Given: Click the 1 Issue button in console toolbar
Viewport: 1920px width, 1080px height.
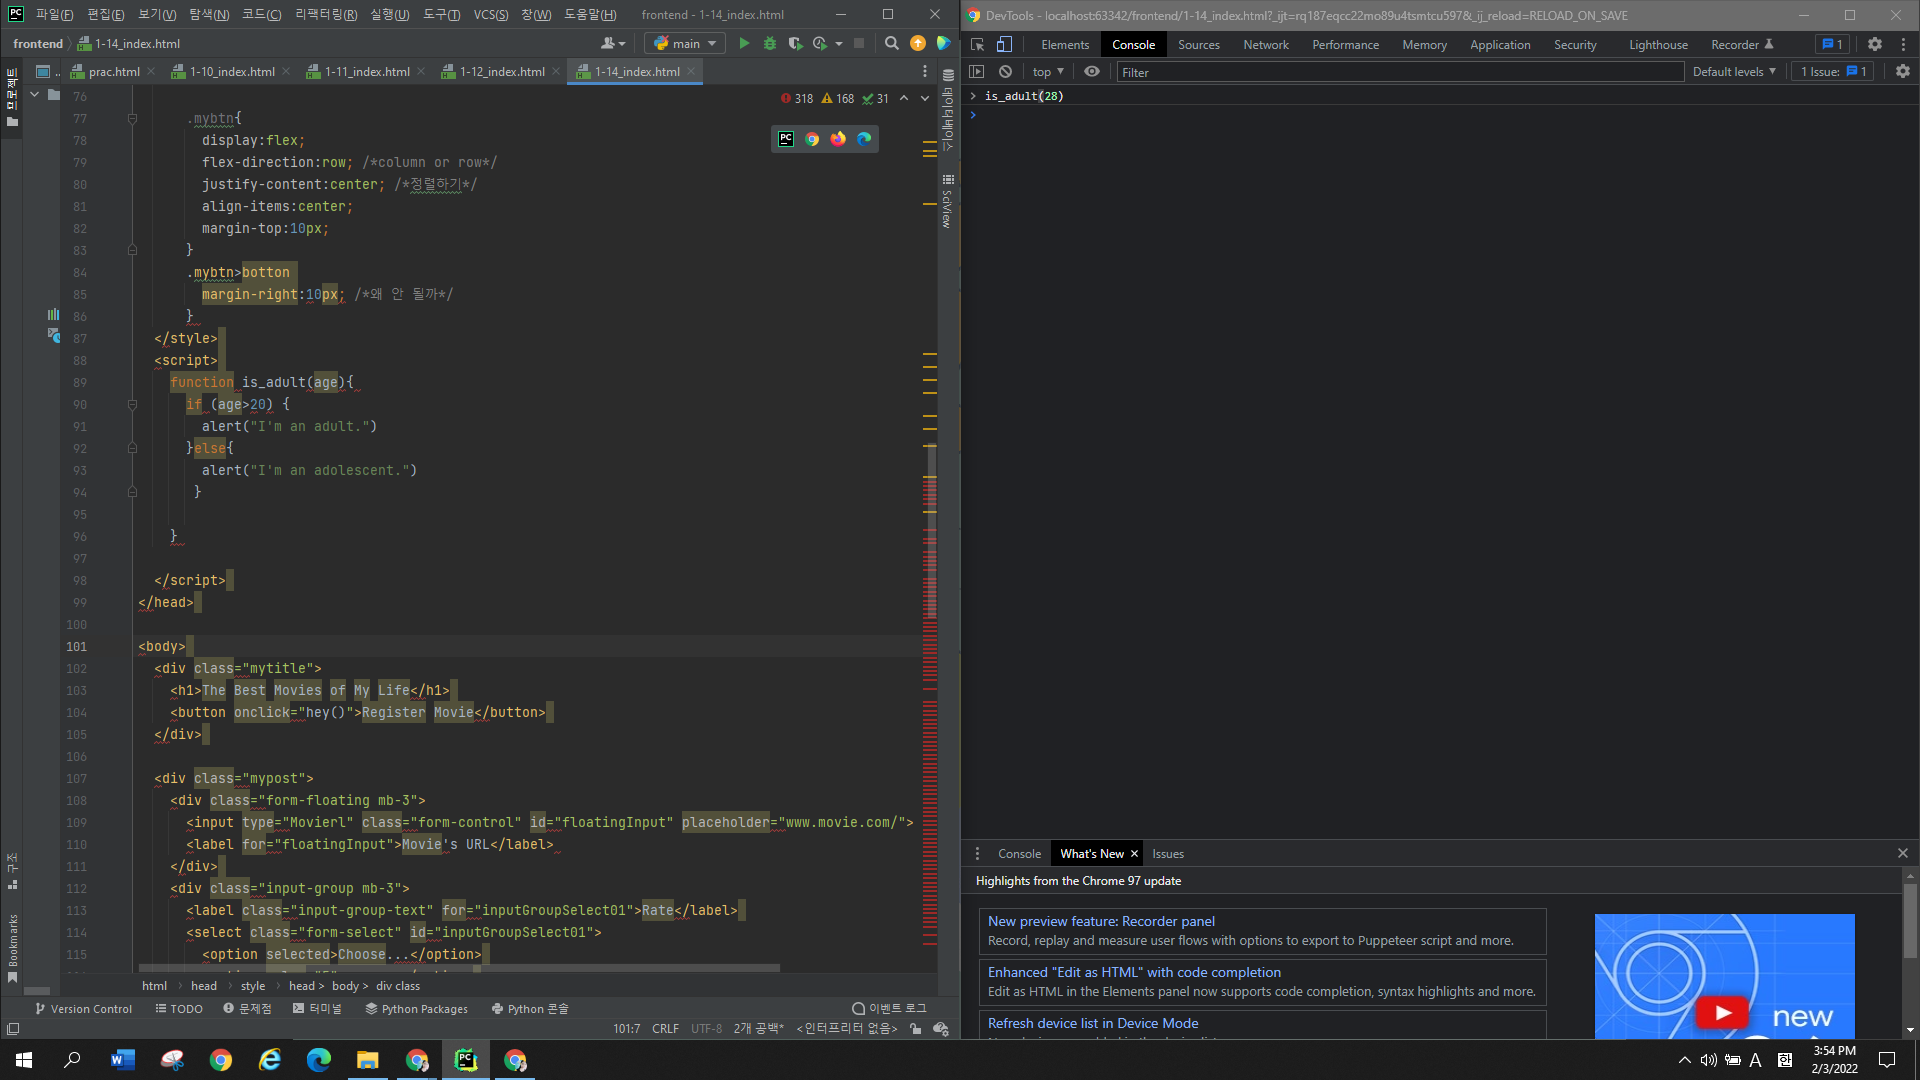Looking at the screenshot, I should coord(1834,71).
